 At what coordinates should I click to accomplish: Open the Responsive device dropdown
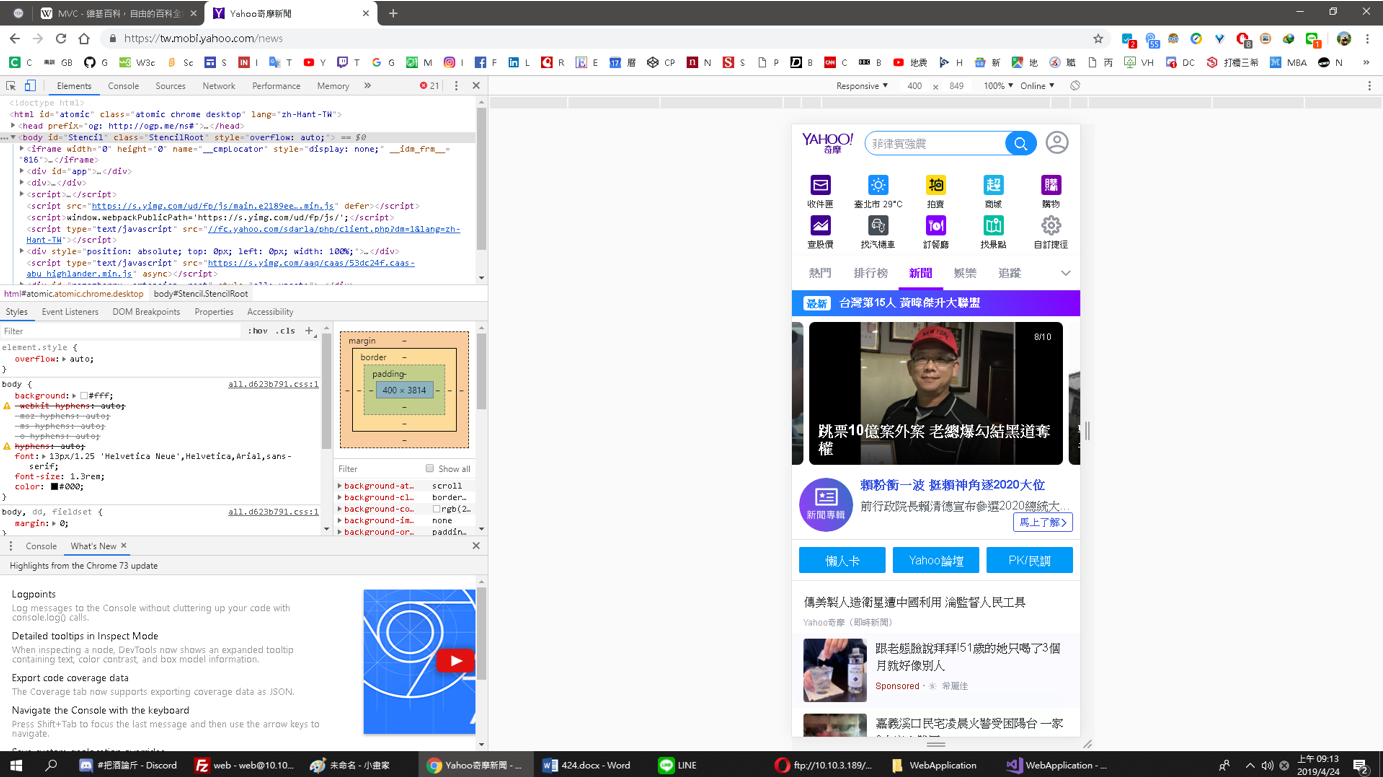click(862, 86)
